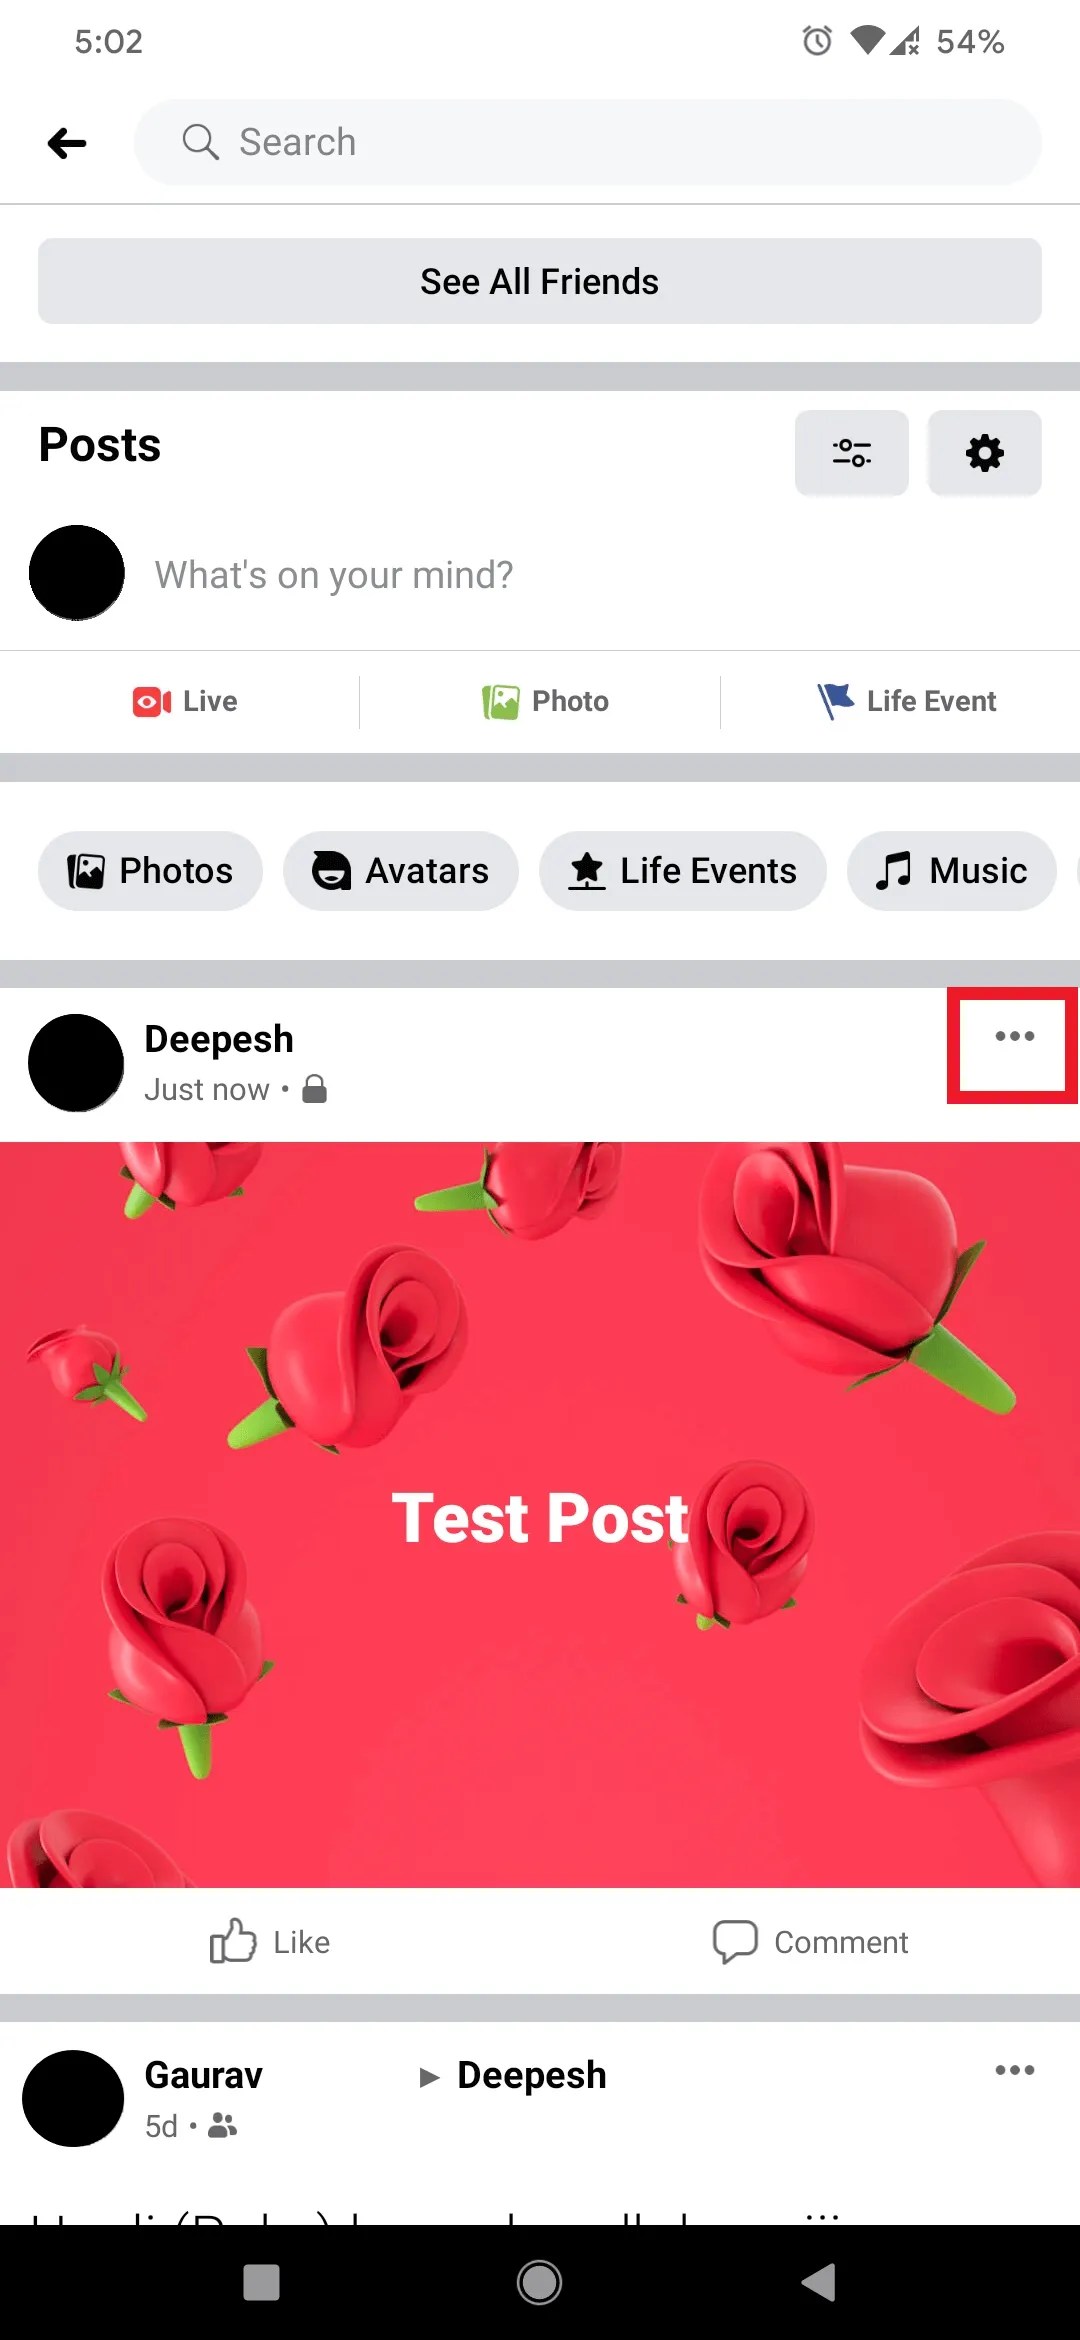Tap the back arrow icon
This screenshot has height=2340, width=1080.
[67, 143]
